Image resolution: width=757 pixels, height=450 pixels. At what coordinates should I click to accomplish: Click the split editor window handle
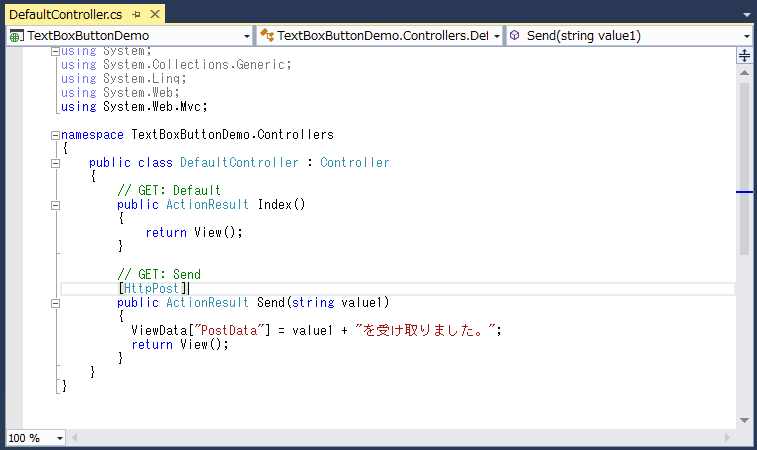tap(744, 56)
